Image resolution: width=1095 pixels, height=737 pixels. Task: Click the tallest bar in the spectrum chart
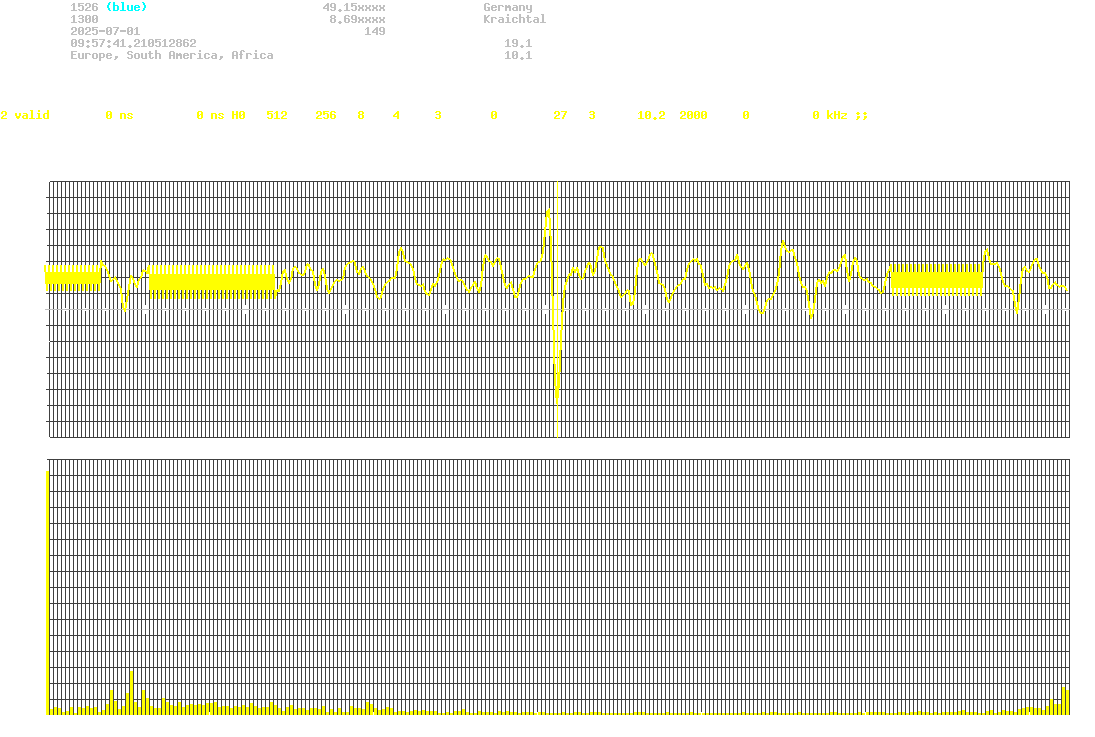pos(47,593)
